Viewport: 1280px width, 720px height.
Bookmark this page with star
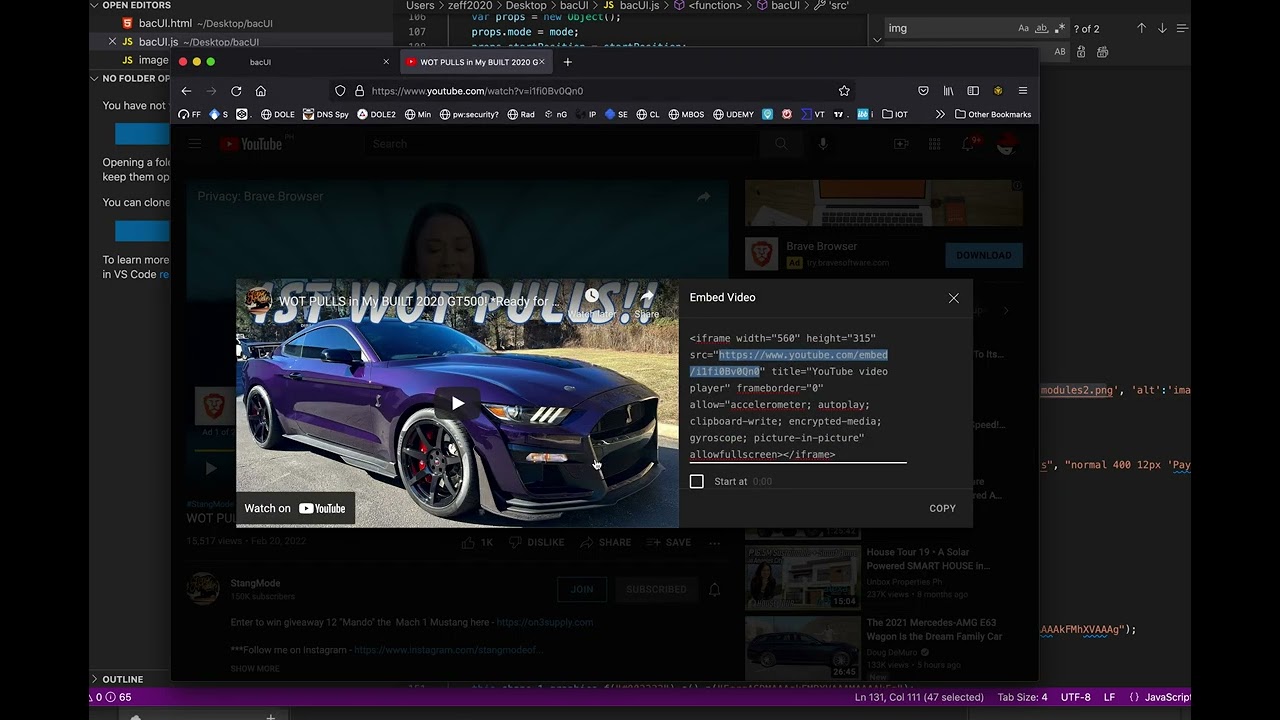pyautogui.click(x=844, y=91)
